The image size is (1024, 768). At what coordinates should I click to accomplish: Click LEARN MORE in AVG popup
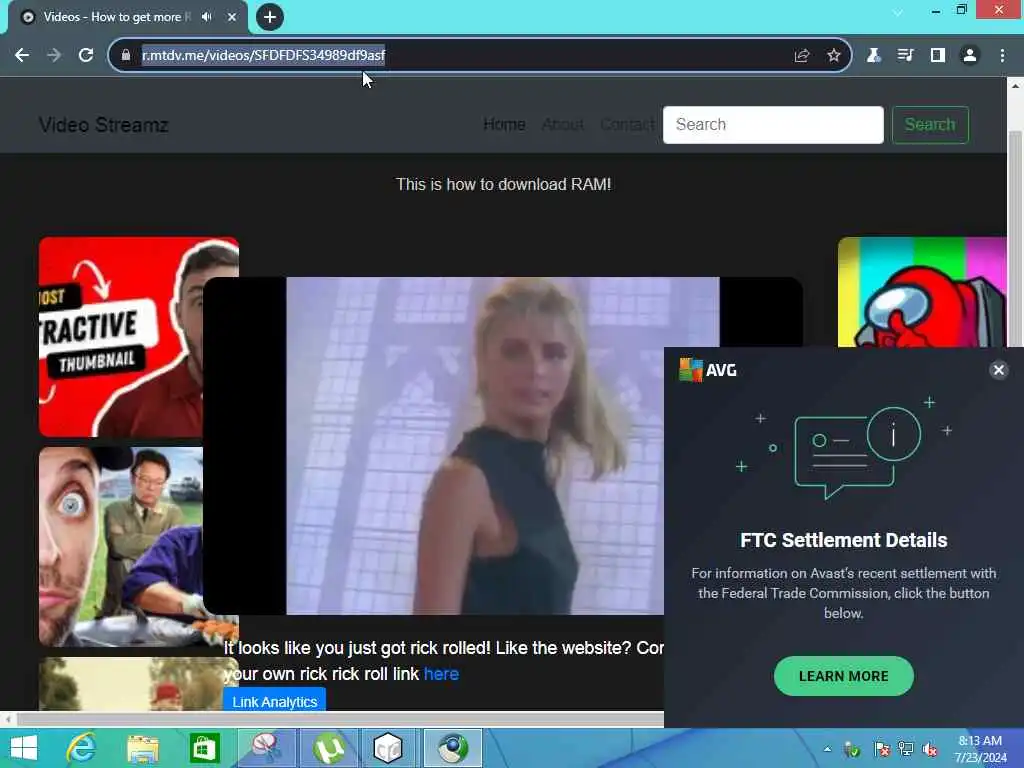tap(843, 676)
